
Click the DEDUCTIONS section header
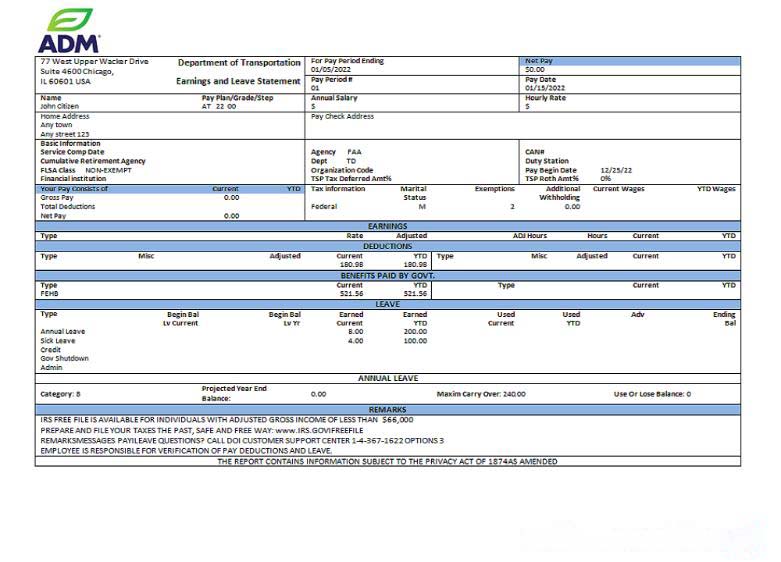[387, 246]
